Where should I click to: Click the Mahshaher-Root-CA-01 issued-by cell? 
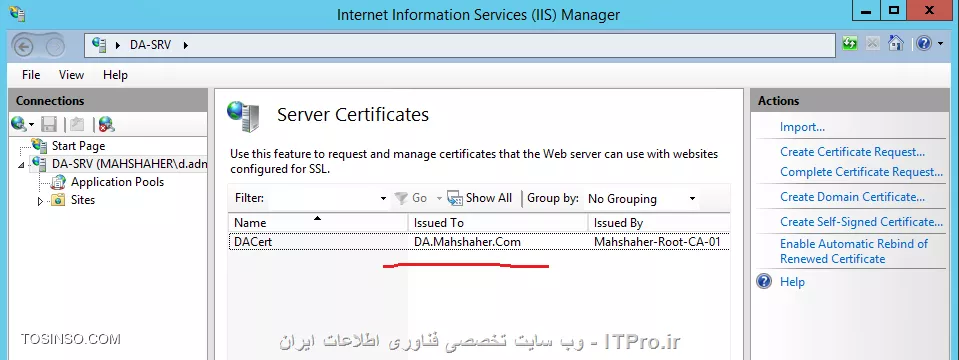[x=657, y=241]
